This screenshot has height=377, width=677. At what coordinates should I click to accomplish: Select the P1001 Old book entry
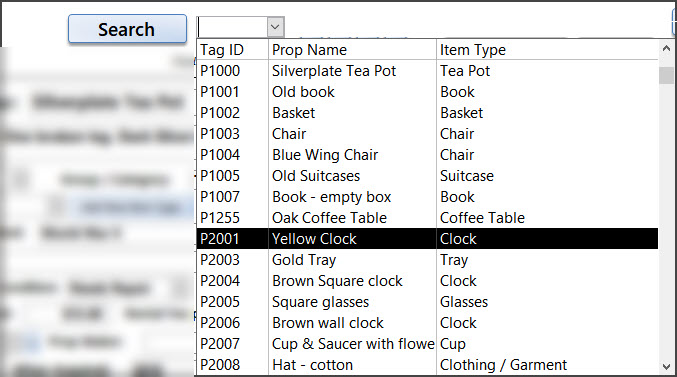click(x=427, y=92)
